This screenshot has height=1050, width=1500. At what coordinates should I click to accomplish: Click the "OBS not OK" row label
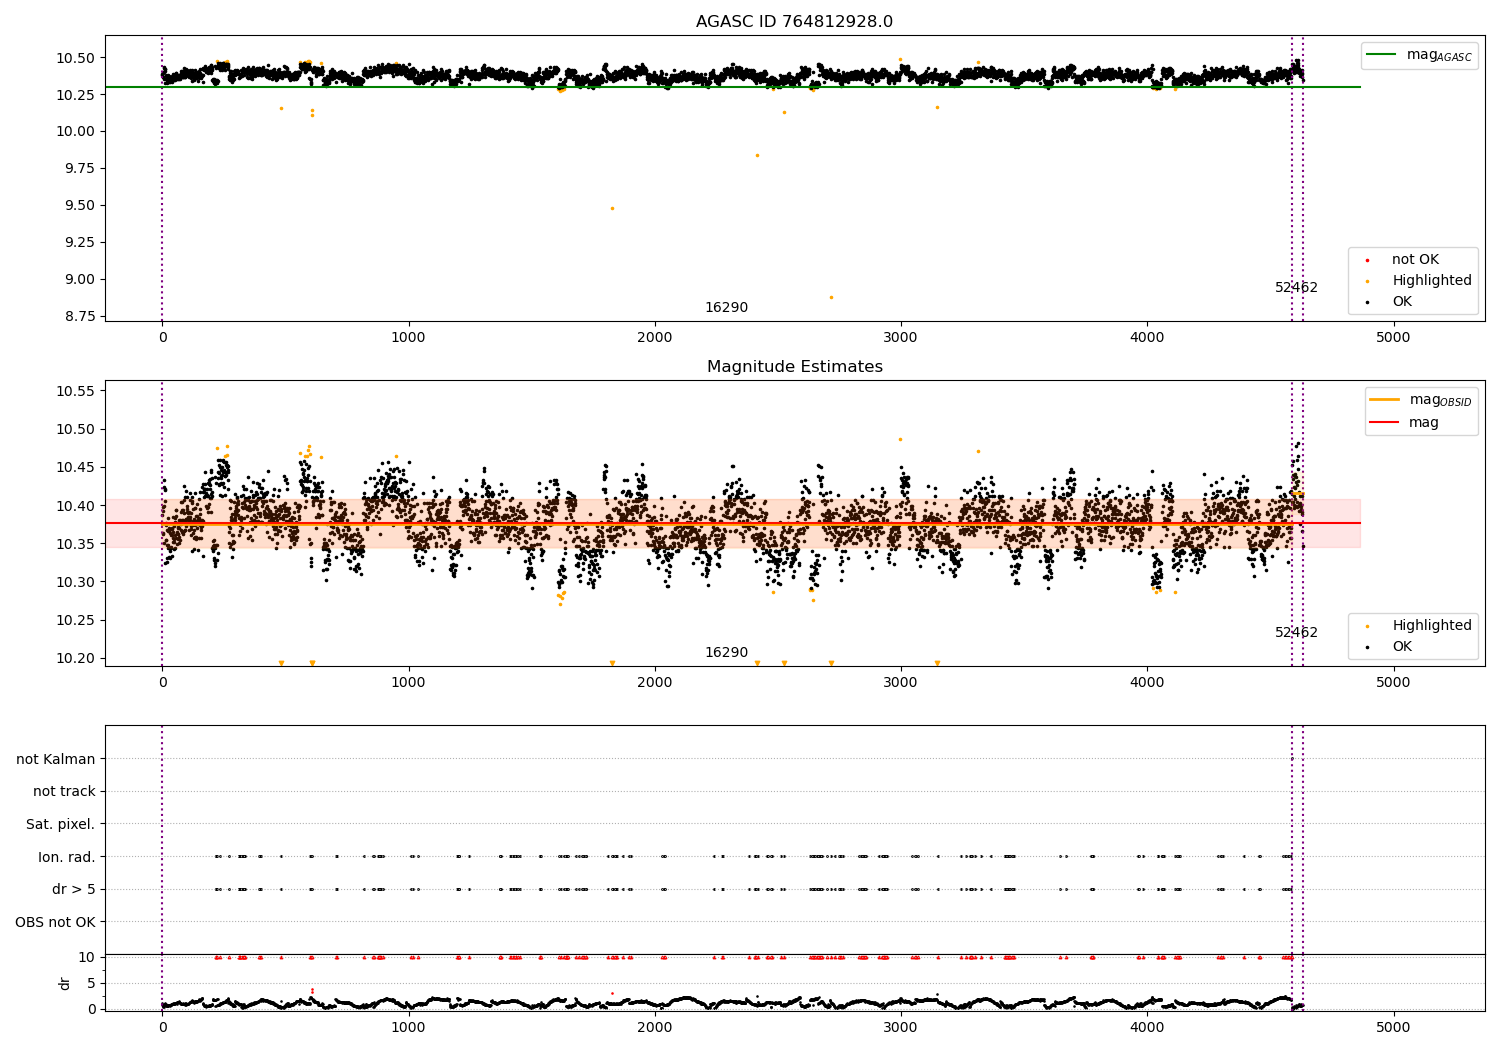click(55, 922)
